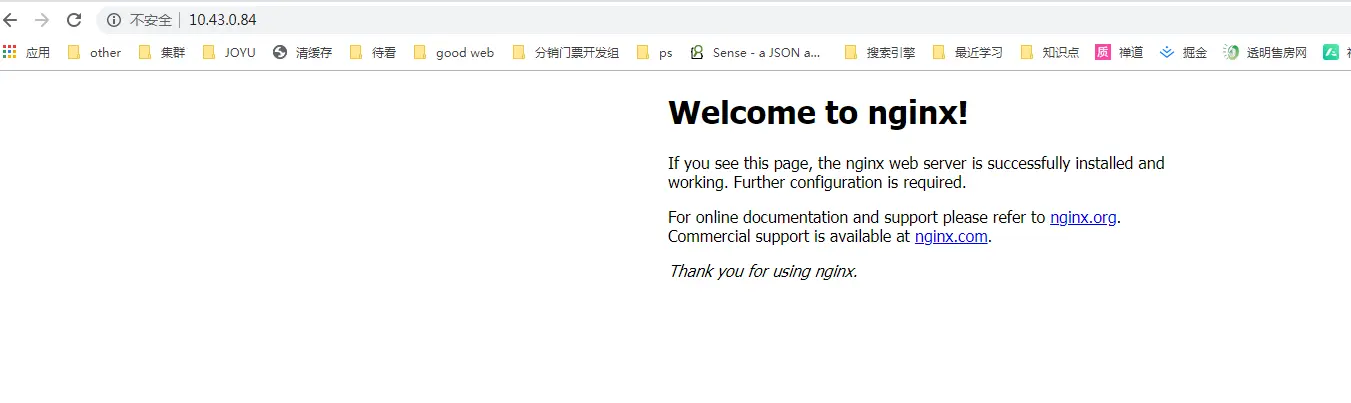Image resolution: width=1351 pixels, height=403 pixels.
Task: Open the 清缓存 bookmark
Action: coord(303,53)
